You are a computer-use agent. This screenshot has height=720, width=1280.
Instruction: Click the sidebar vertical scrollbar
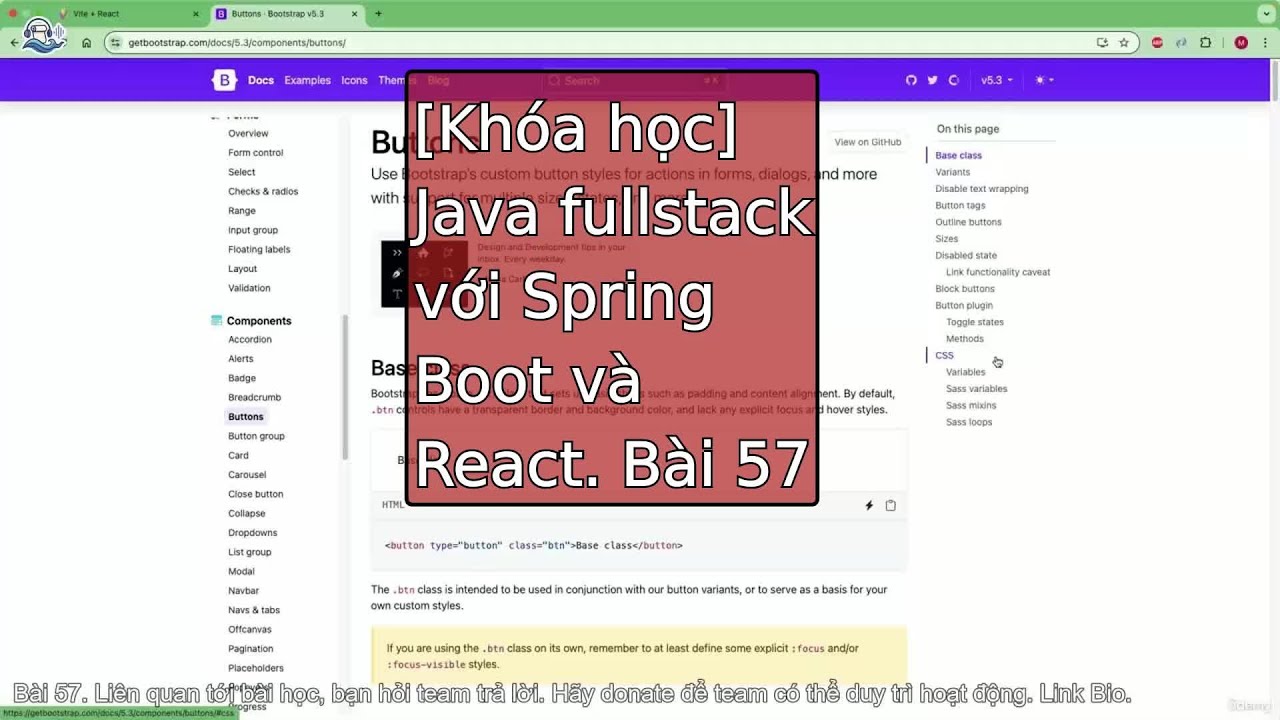346,388
